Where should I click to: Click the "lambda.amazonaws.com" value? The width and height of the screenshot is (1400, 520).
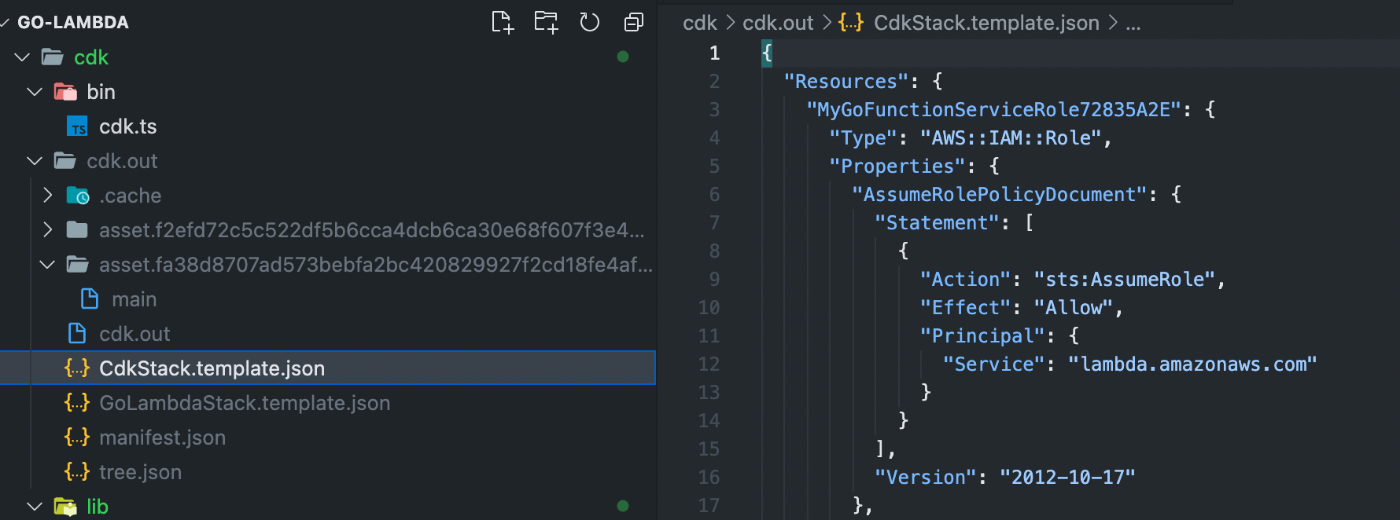(1193, 364)
